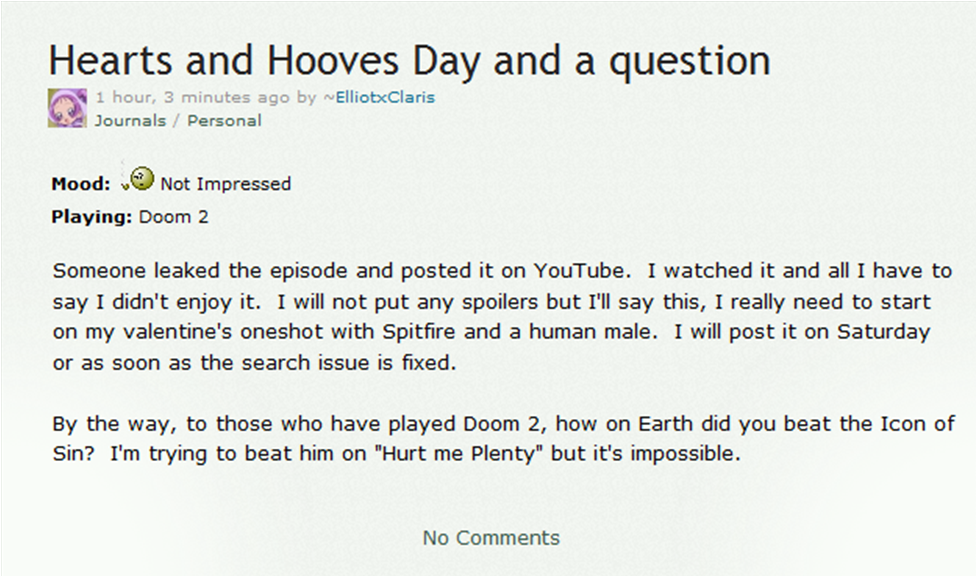Open the No Comments link
Image resolution: width=977 pixels, height=577 pixels.
tap(491, 538)
